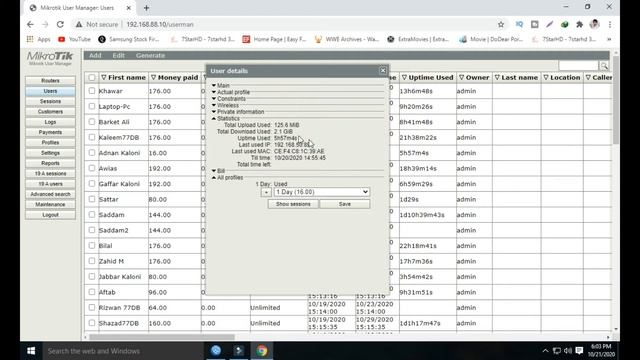Expand the Actual profile section
Screen dimensions: 640x360
(x=231, y=92)
